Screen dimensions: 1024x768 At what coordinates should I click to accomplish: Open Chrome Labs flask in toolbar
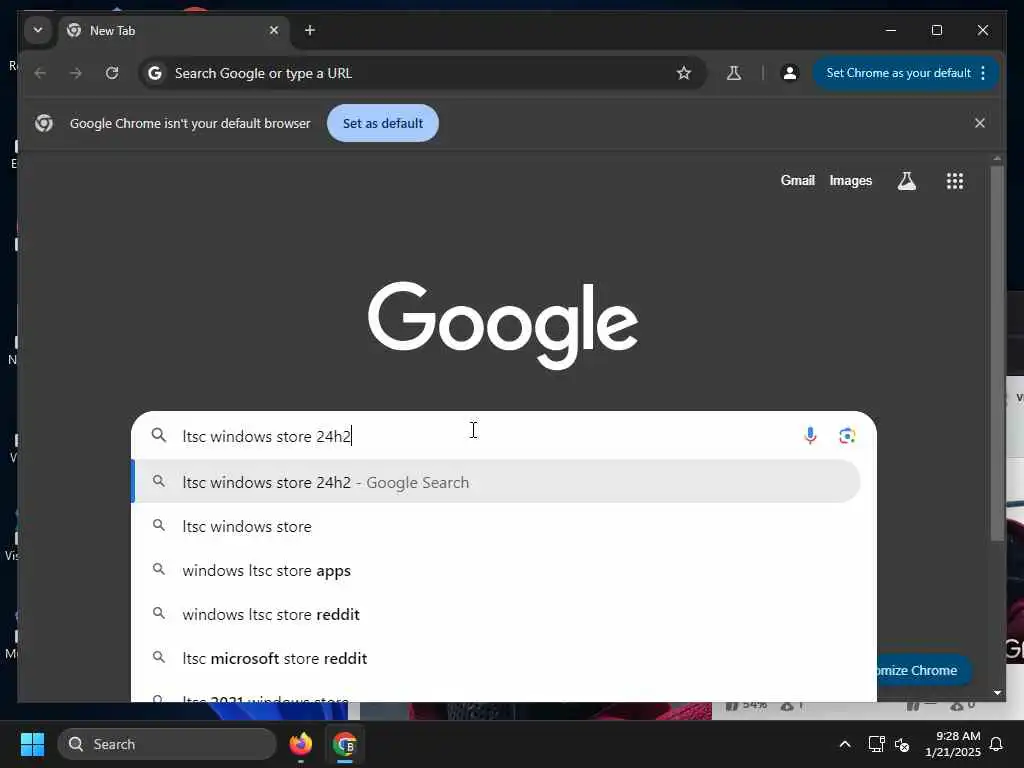pos(734,73)
